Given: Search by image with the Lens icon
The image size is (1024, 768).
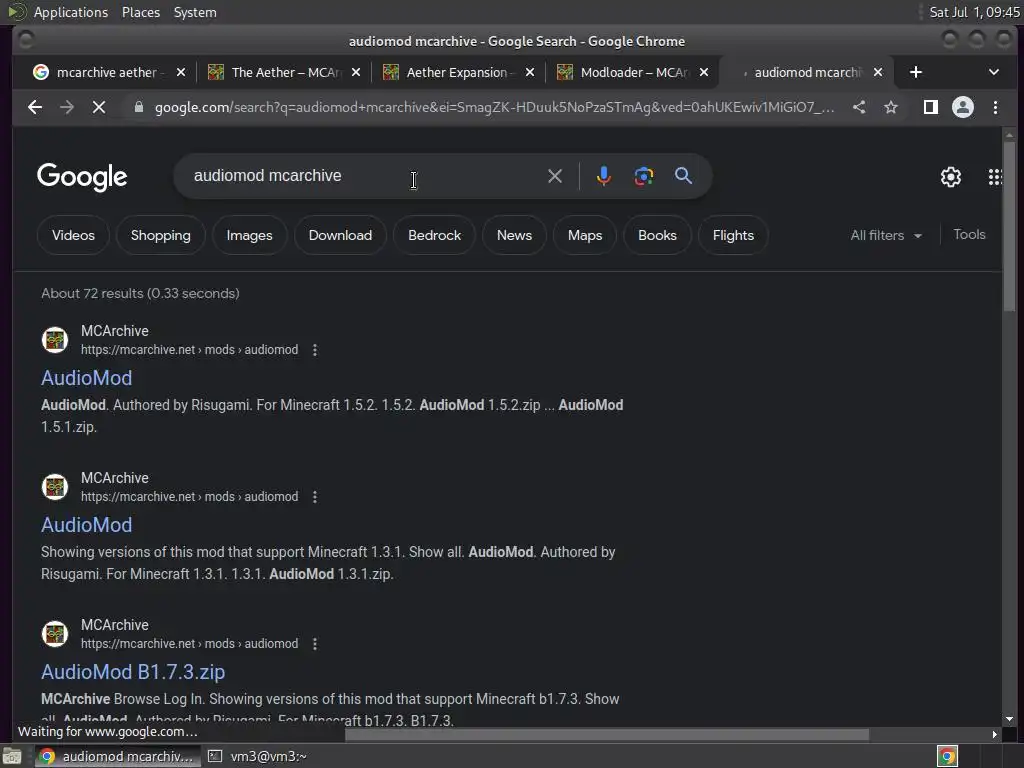Looking at the screenshot, I should (x=643, y=176).
